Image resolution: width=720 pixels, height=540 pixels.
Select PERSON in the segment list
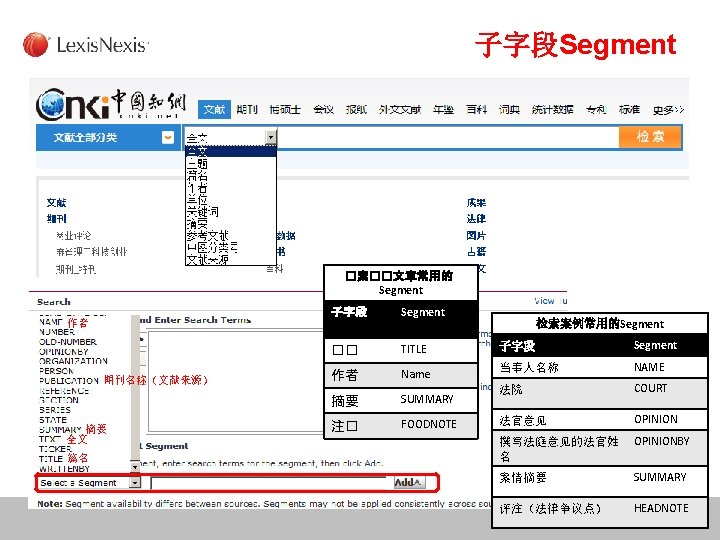[56, 371]
